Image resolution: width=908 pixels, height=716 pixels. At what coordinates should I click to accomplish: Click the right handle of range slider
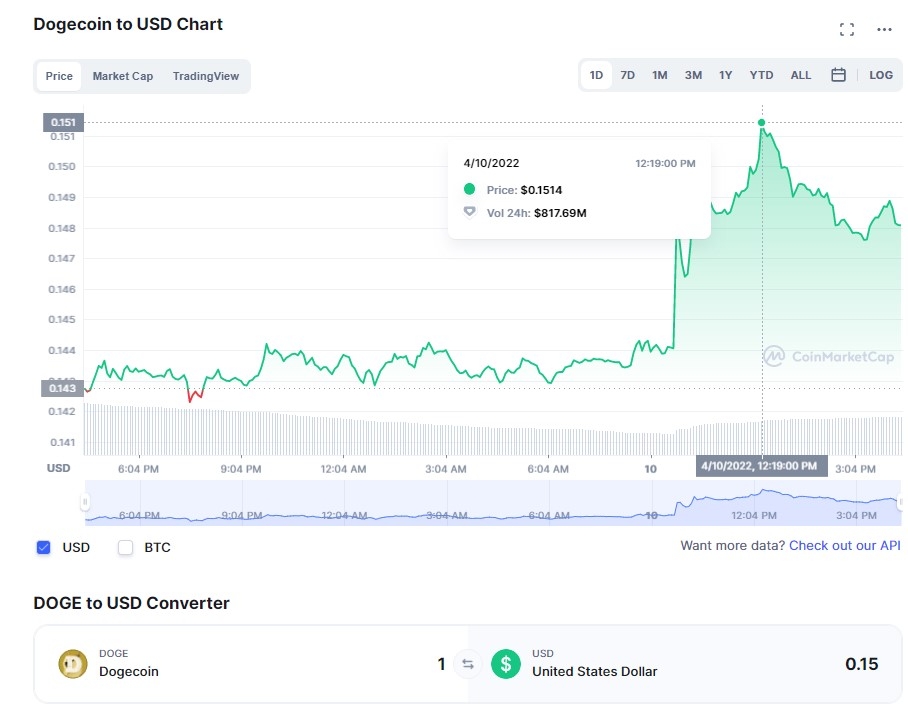[x=900, y=502]
